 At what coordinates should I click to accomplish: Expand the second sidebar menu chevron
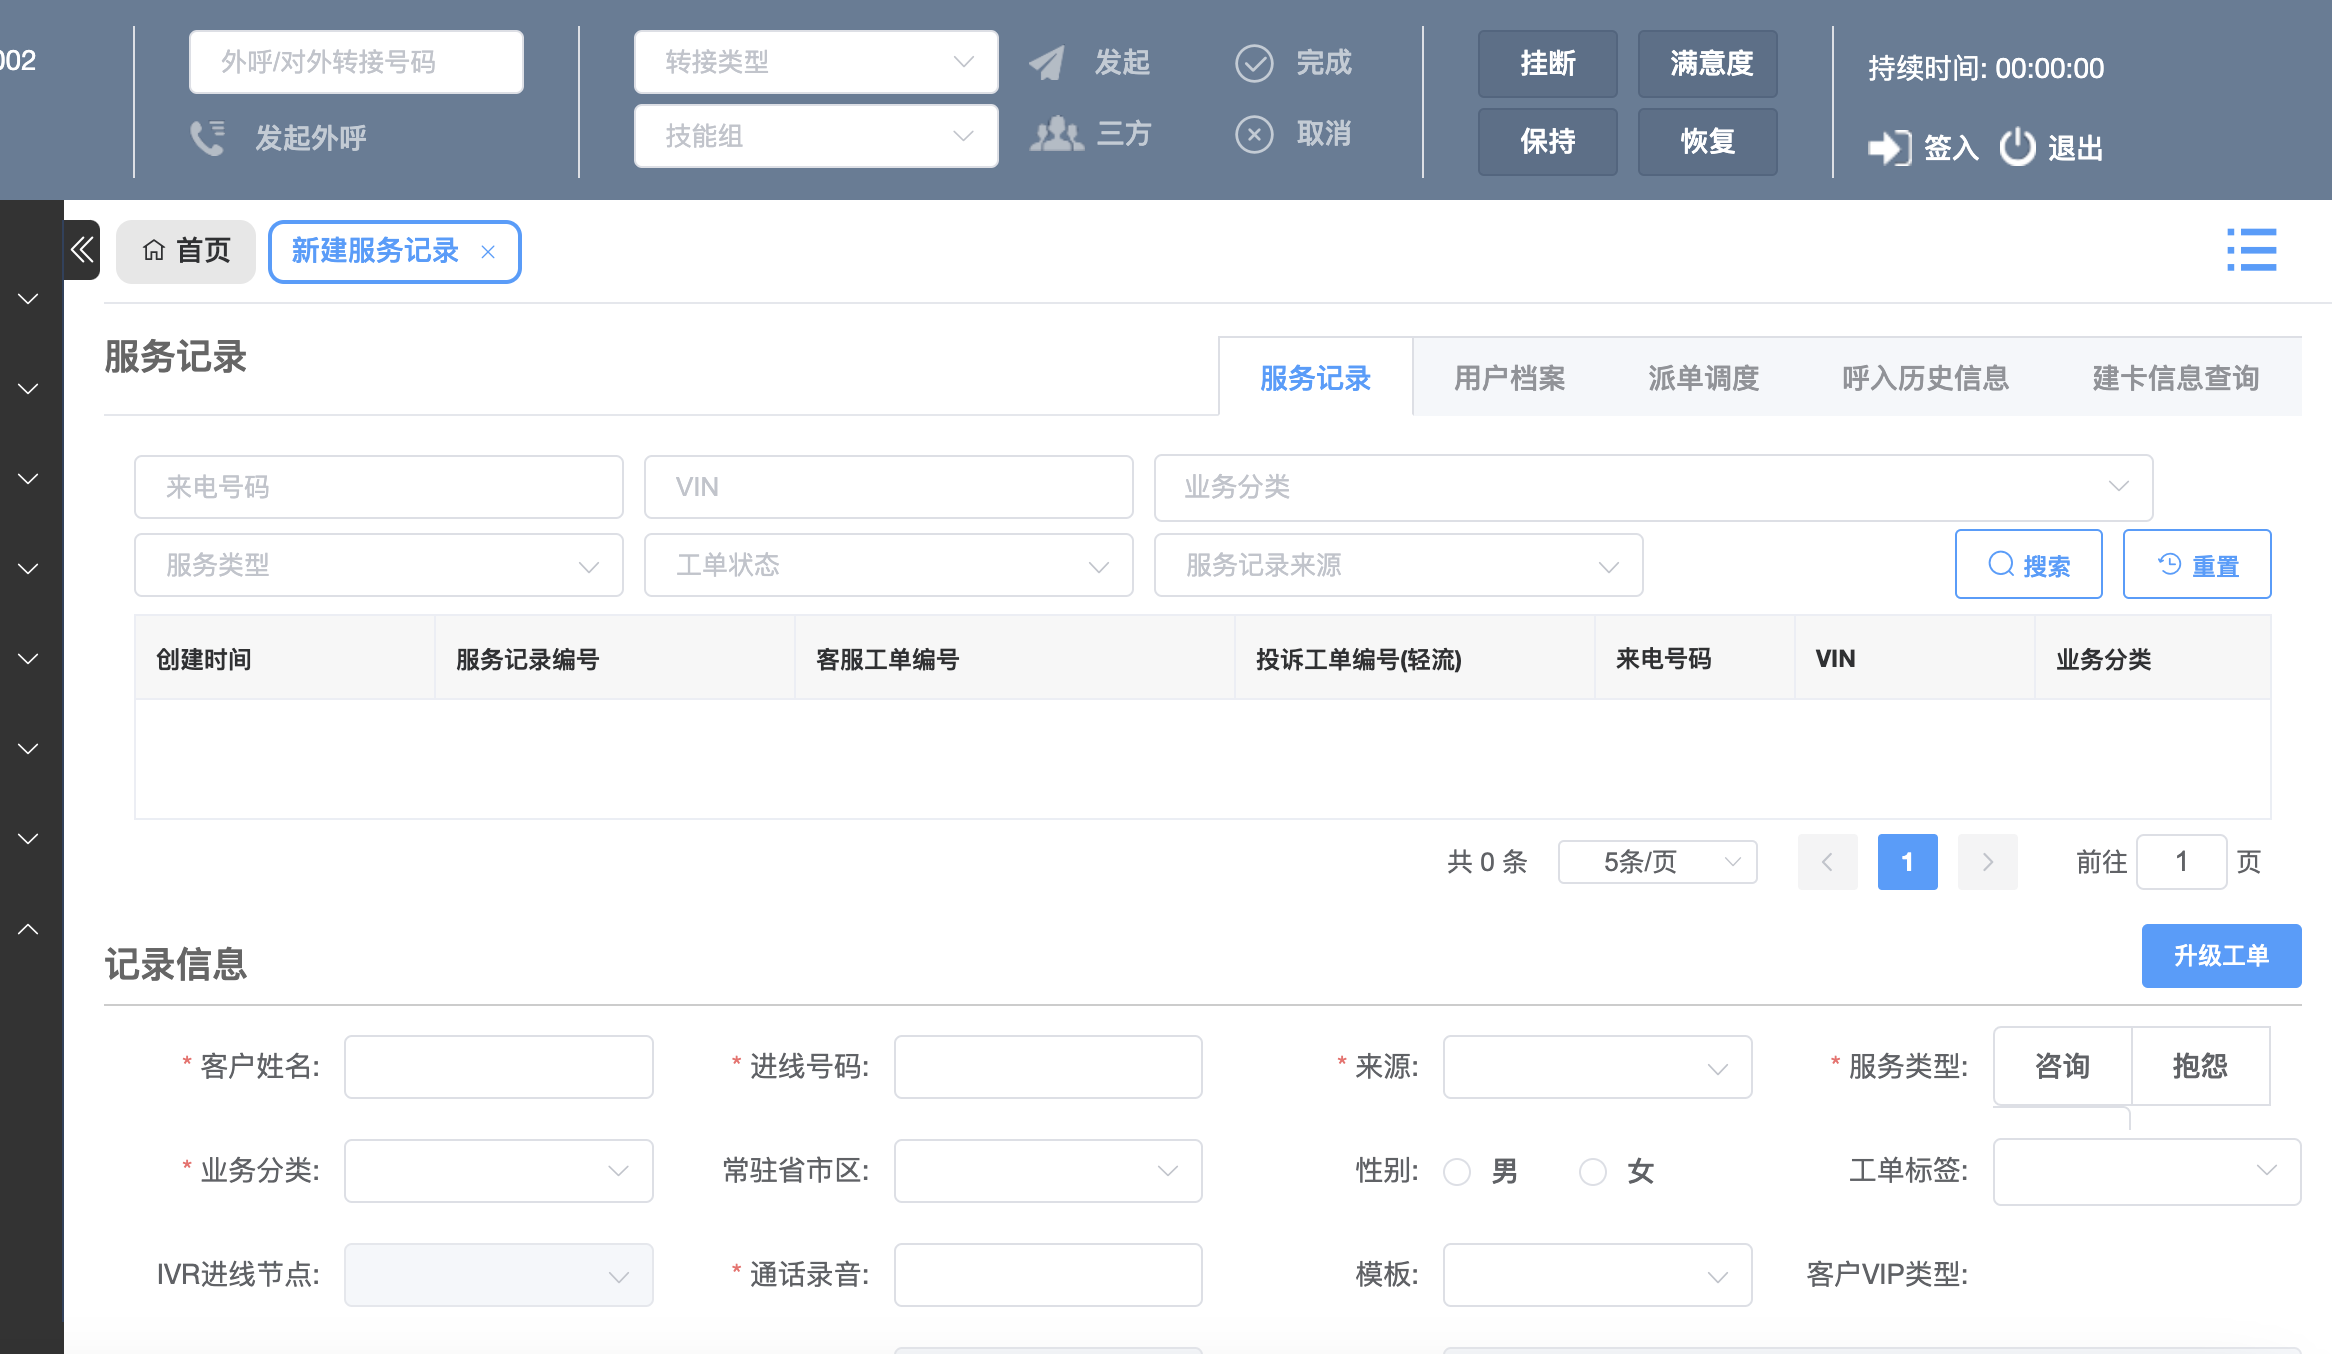(28, 389)
